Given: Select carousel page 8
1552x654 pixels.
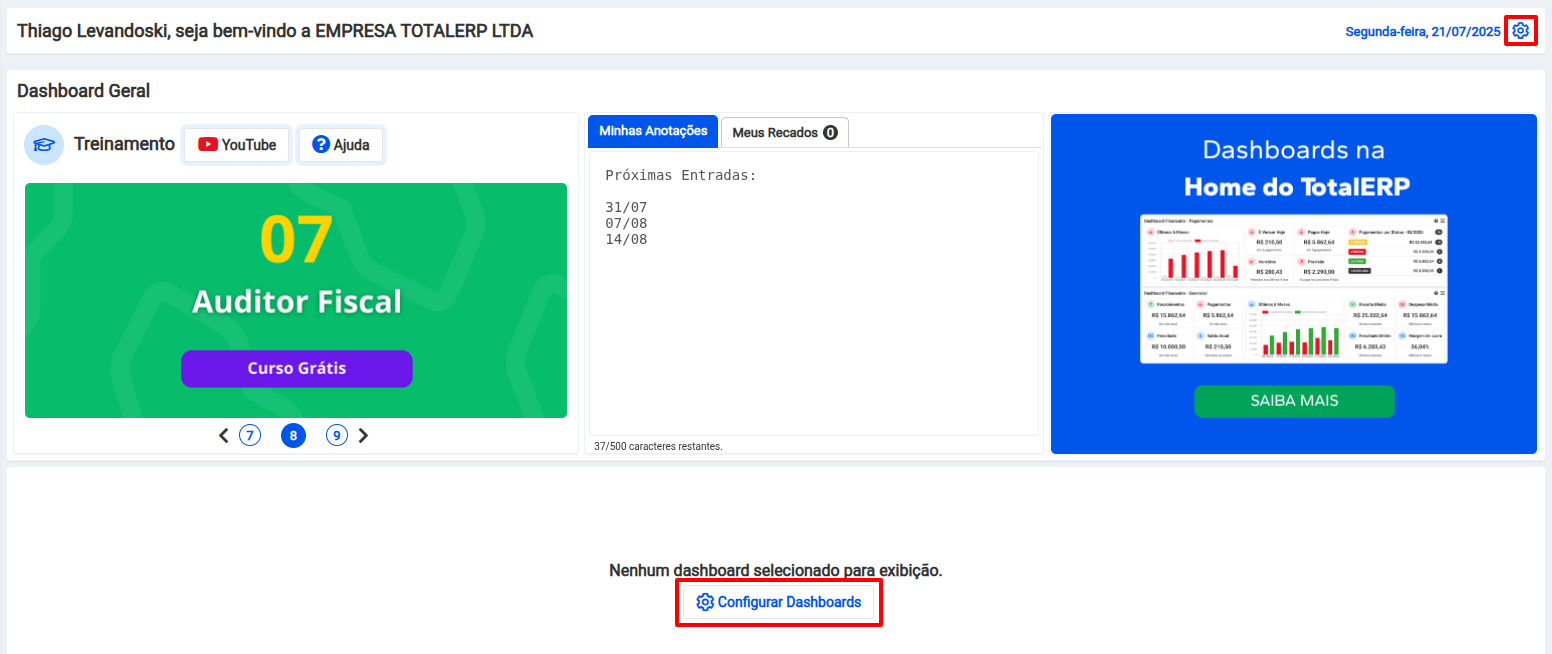Looking at the screenshot, I should (x=293, y=435).
